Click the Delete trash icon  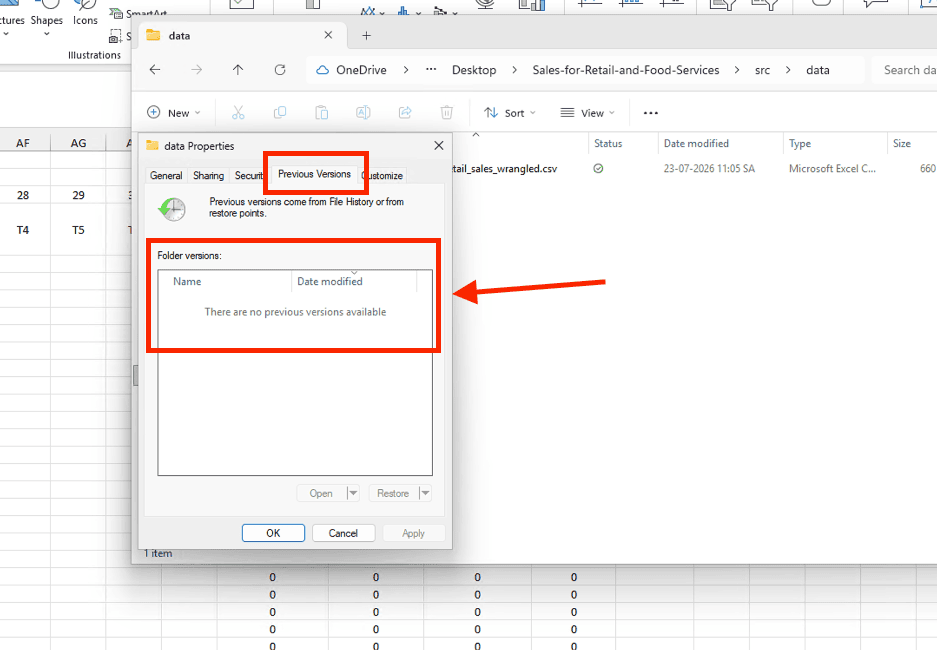tap(446, 112)
